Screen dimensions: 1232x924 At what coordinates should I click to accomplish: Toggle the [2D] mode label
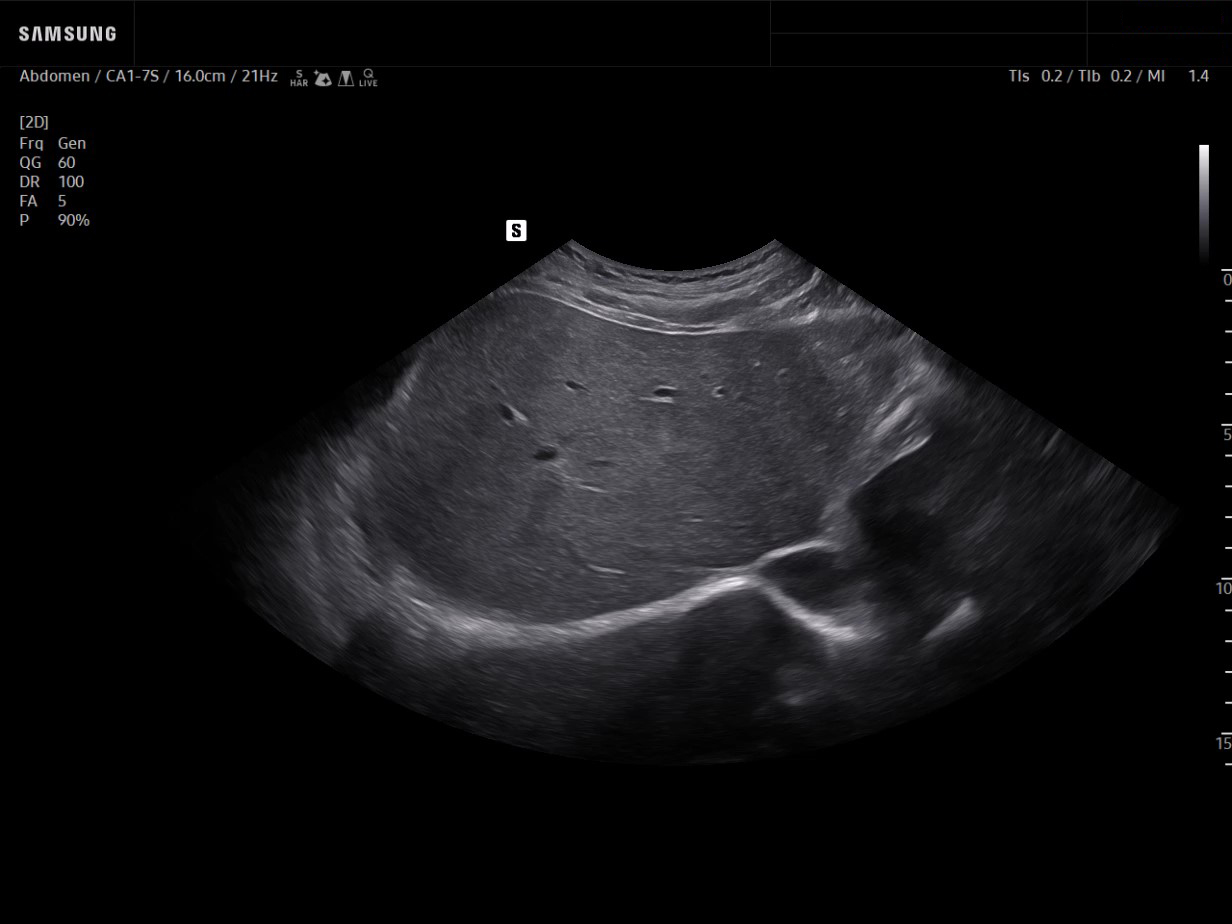(33, 121)
